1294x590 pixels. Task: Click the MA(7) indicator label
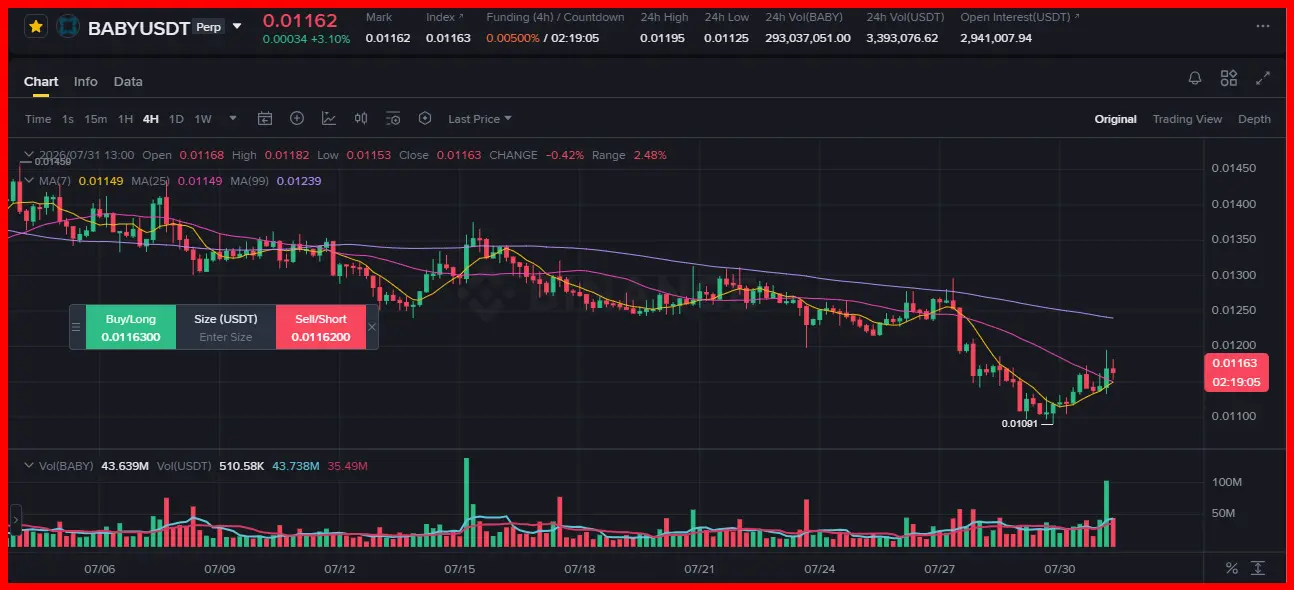pos(55,181)
